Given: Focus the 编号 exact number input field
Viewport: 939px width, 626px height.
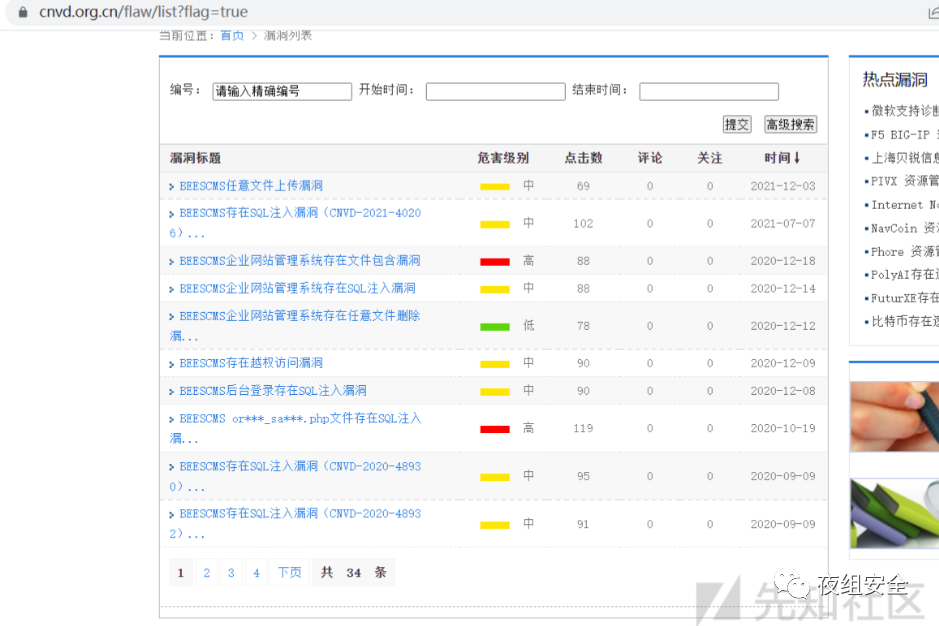Looking at the screenshot, I should pyautogui.click(x=282, y=91).
